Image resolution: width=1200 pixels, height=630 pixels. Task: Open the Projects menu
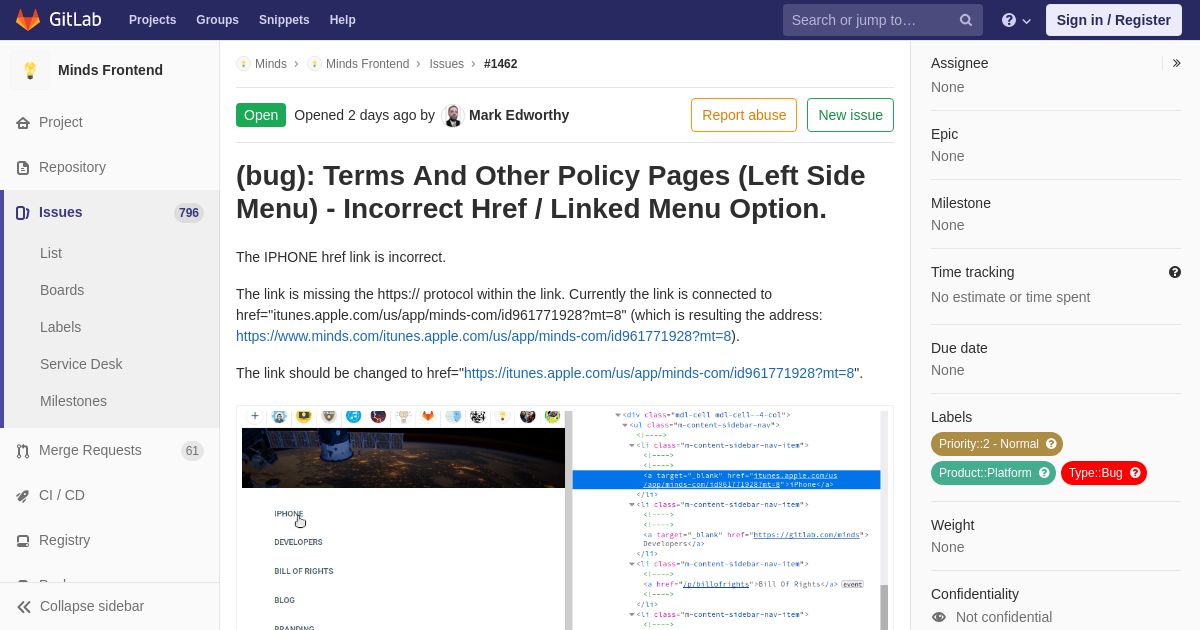(152, 20)
